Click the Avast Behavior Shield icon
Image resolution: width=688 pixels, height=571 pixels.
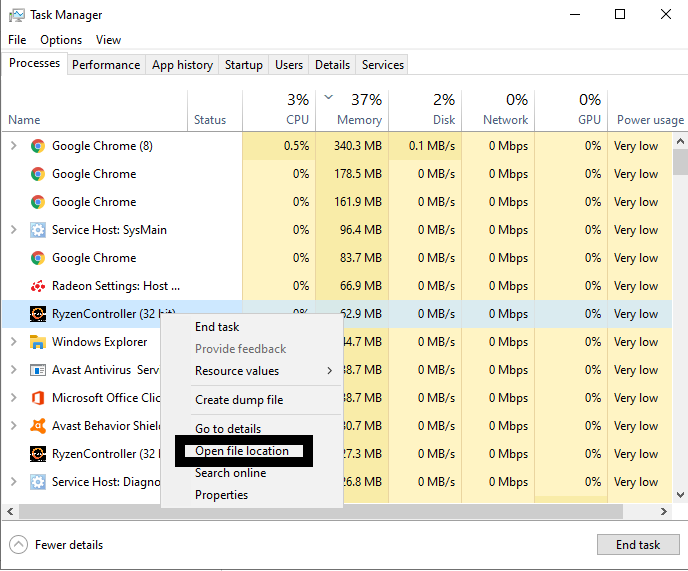pyautogui.click(x=38, y=426)
